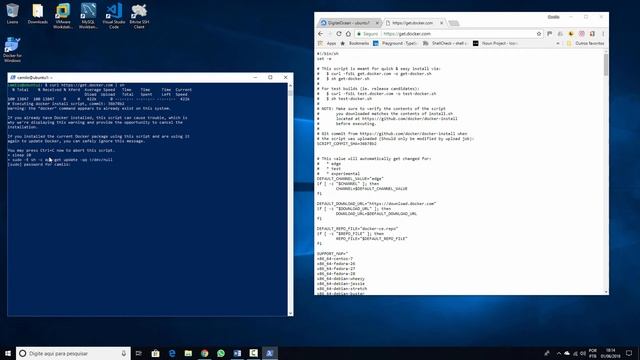Image resolution: width=640 pixels, height=360 pixels.
Task: Open the Chrome three-dot menu
Action: [603, 33]
